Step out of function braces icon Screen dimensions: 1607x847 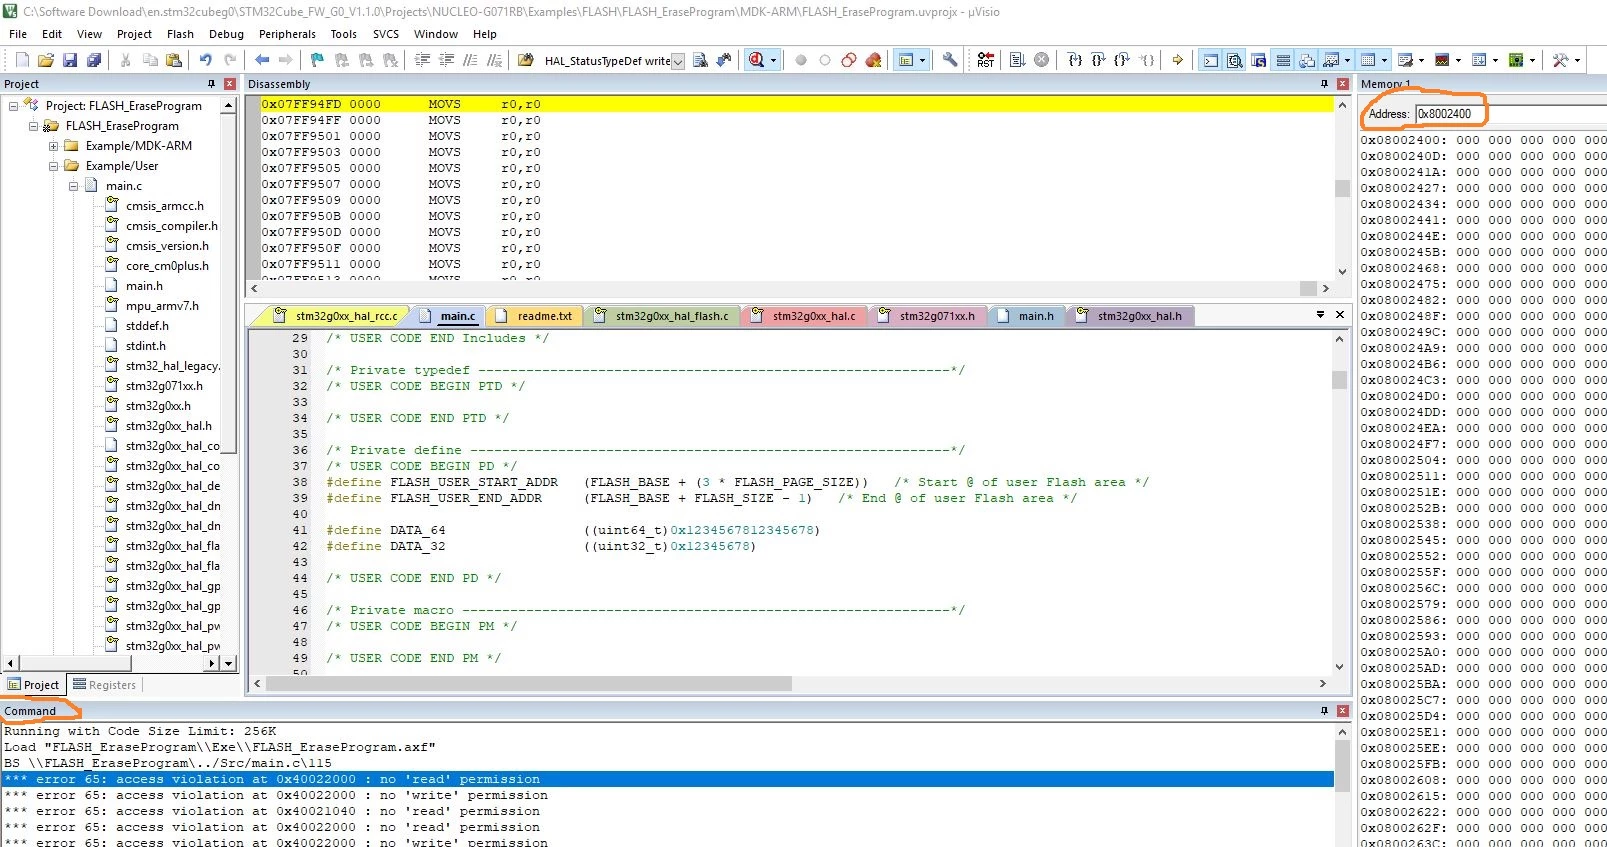tap(1122, 60)
